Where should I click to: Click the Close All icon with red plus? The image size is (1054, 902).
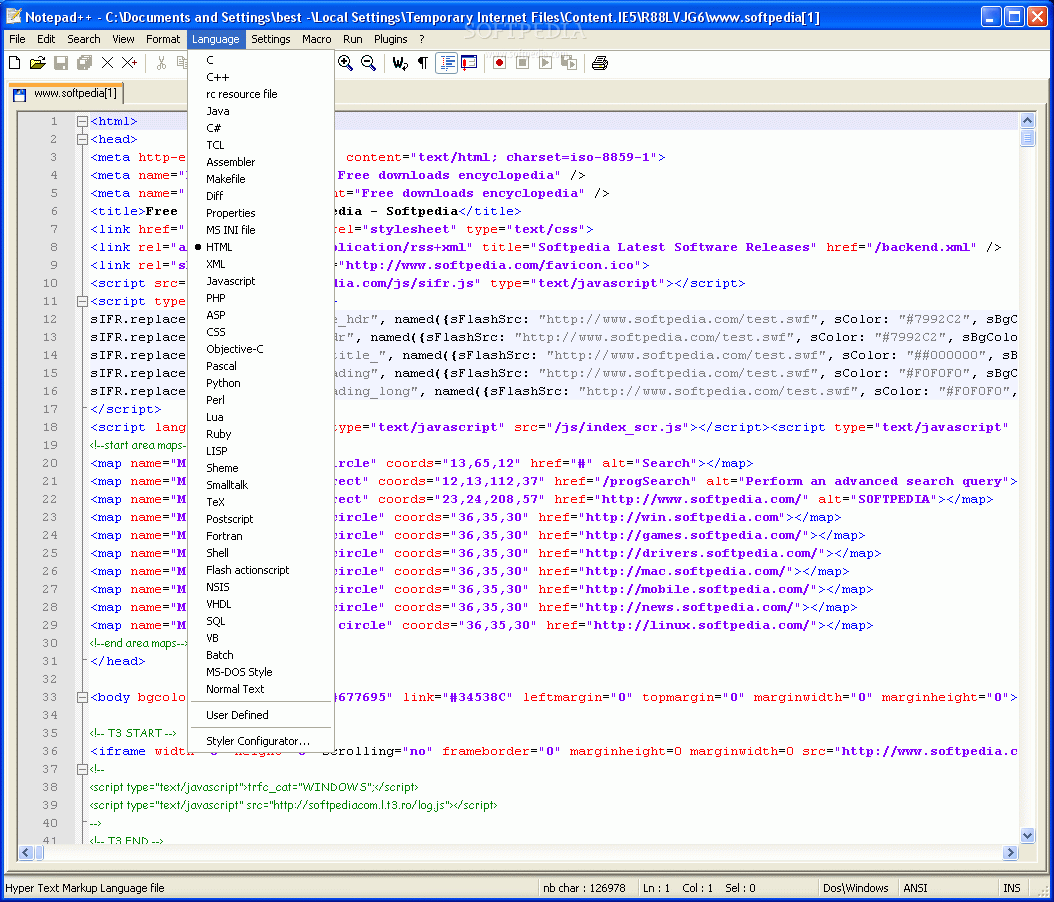click(129, 63)
